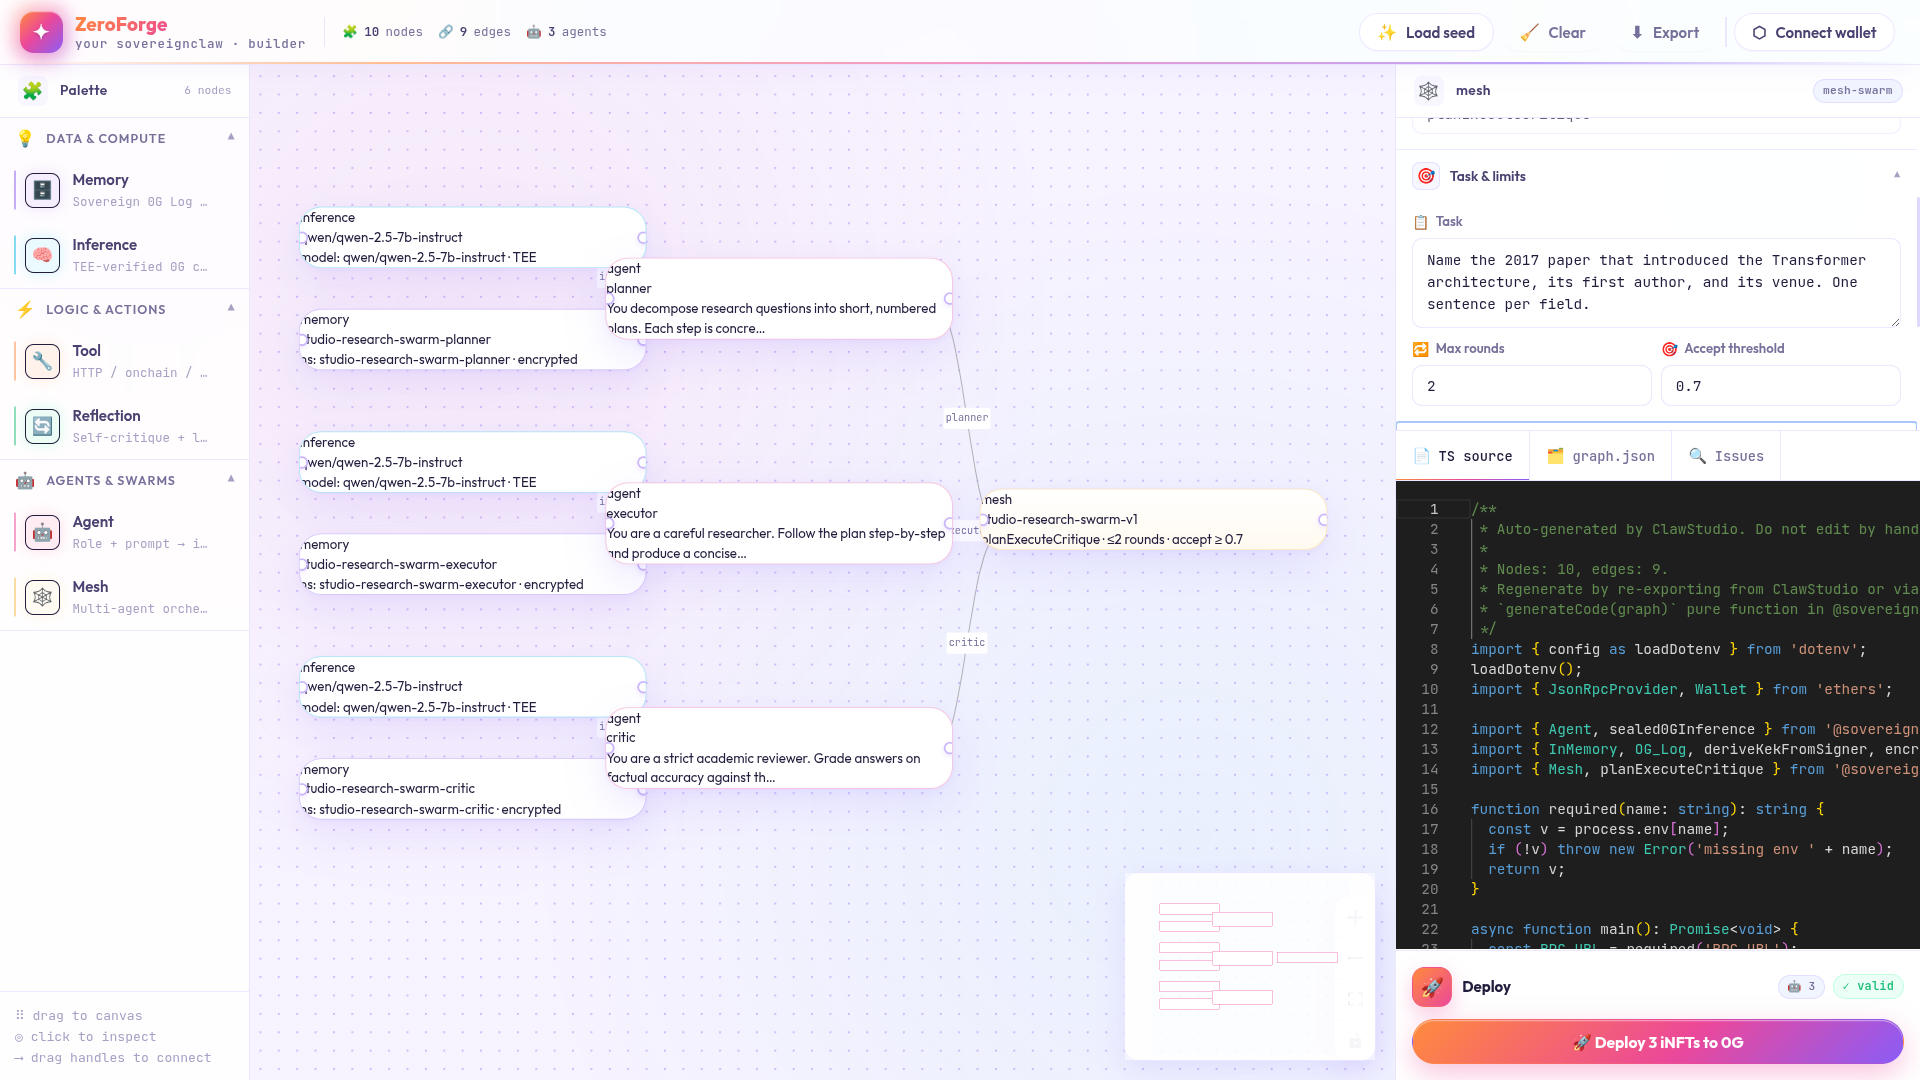The height and width of the screenshot is (1080, 1920).
Task: Switch to the TS source tab
Action: point(1463,456)
